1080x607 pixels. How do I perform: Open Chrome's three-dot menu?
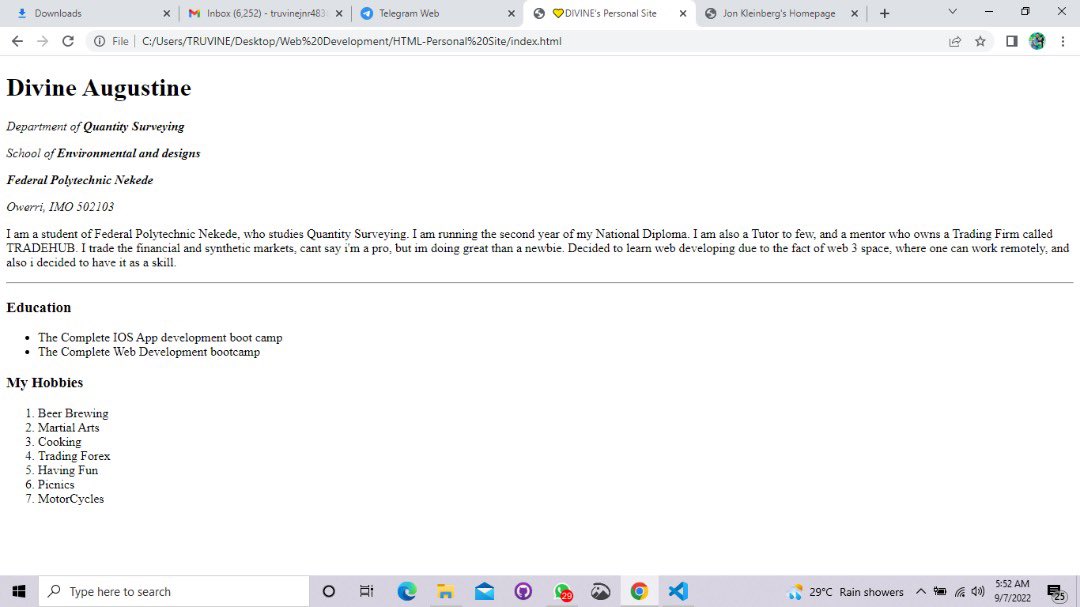[1064, 42]
